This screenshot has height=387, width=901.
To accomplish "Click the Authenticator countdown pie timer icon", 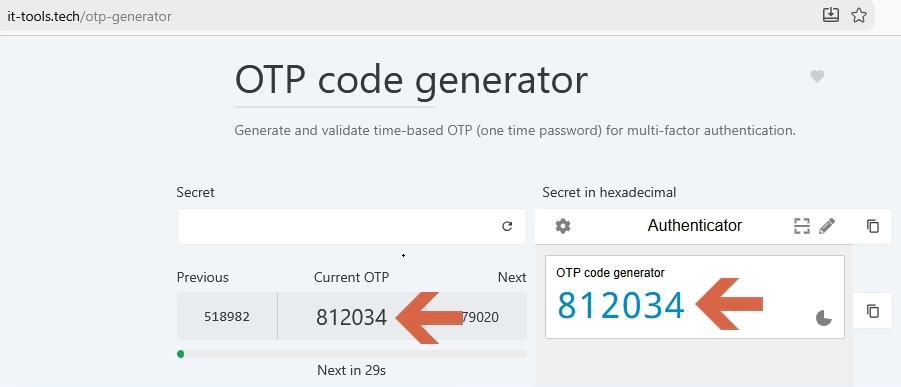I will [x=824, y=317].
